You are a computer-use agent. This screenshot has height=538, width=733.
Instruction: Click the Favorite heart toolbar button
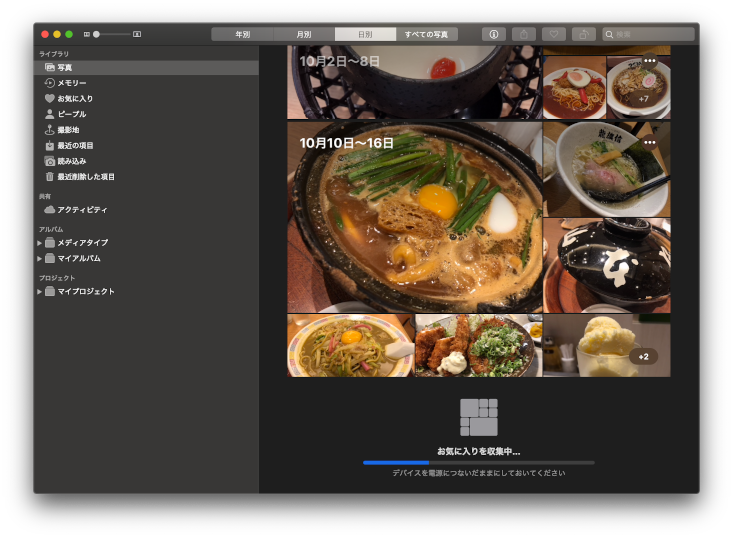coord(553,34)
